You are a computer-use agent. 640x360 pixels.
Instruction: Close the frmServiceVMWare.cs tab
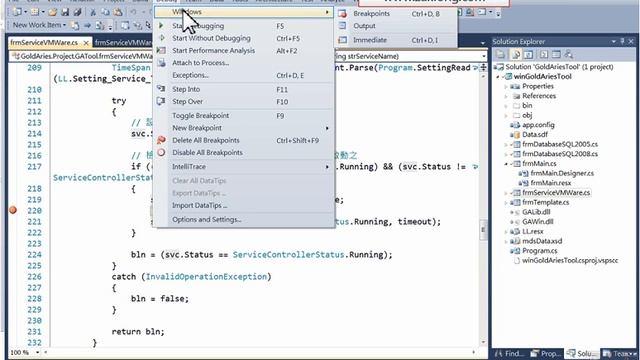tap(86, 42)
